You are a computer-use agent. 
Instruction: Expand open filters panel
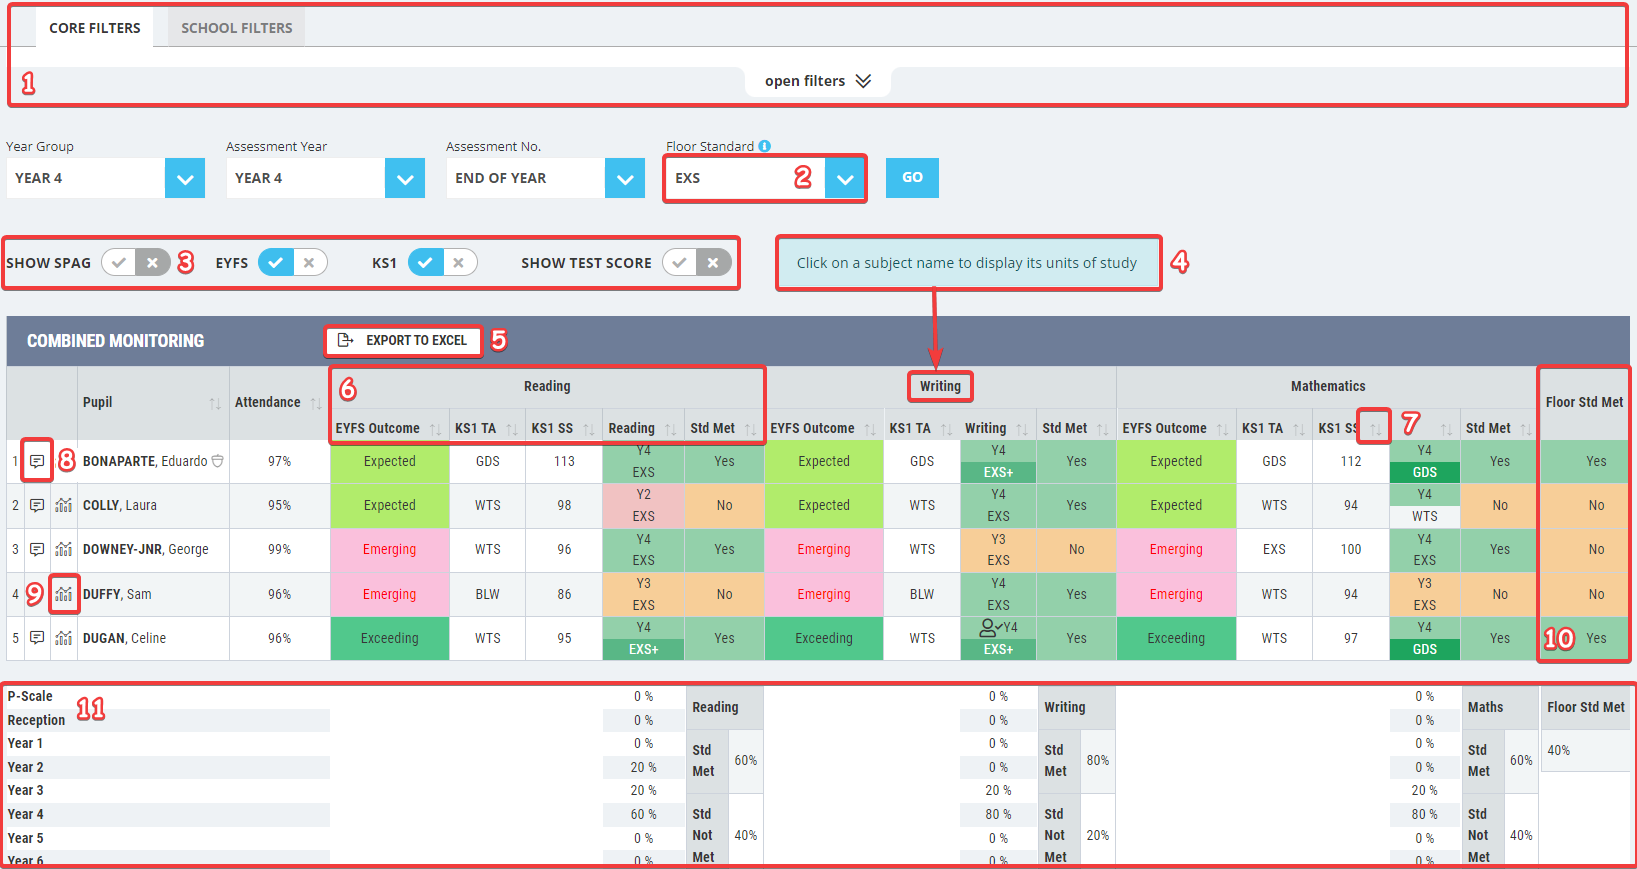(818, 81)
